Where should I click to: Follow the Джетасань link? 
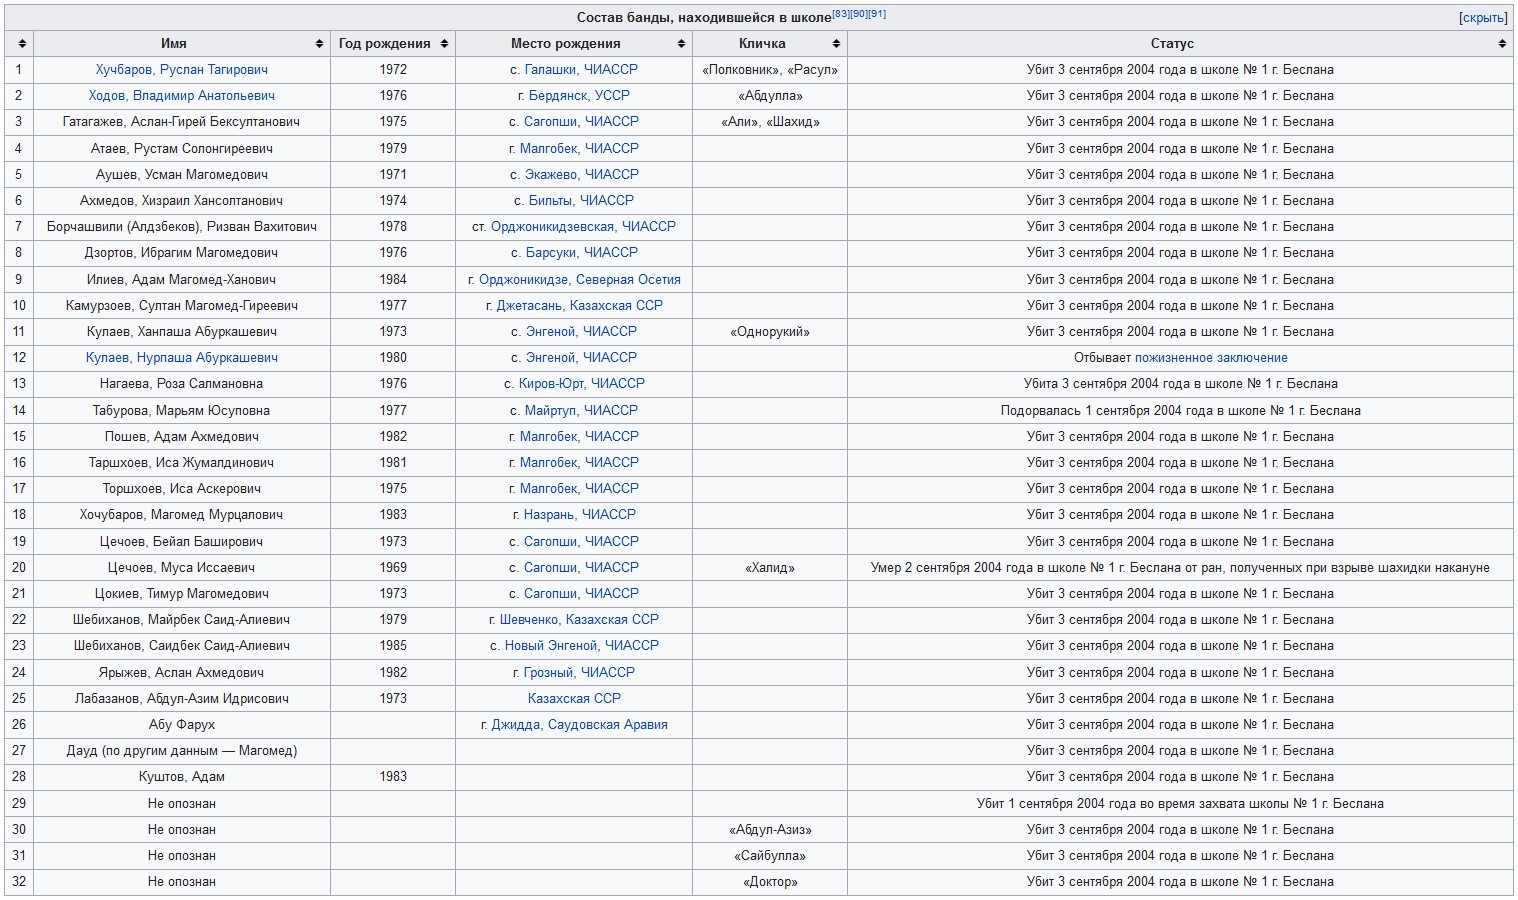[529, 306]
